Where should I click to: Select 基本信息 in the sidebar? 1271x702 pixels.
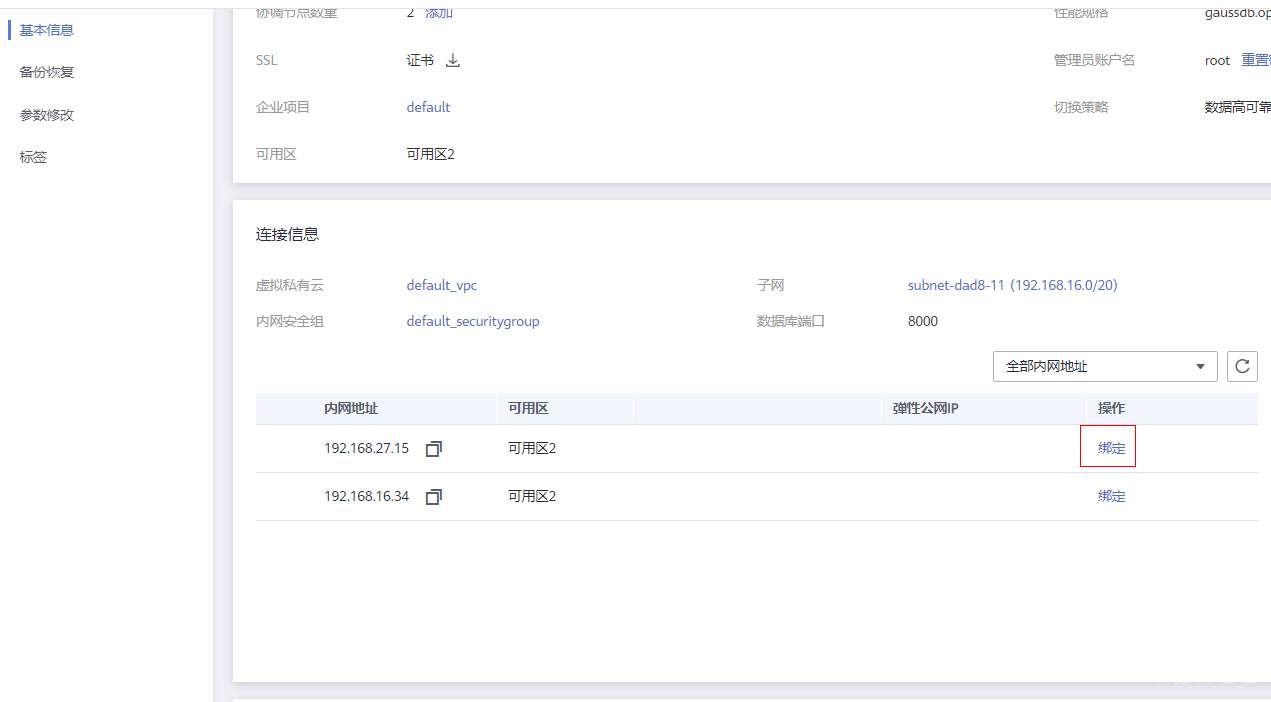click(47, 30)
